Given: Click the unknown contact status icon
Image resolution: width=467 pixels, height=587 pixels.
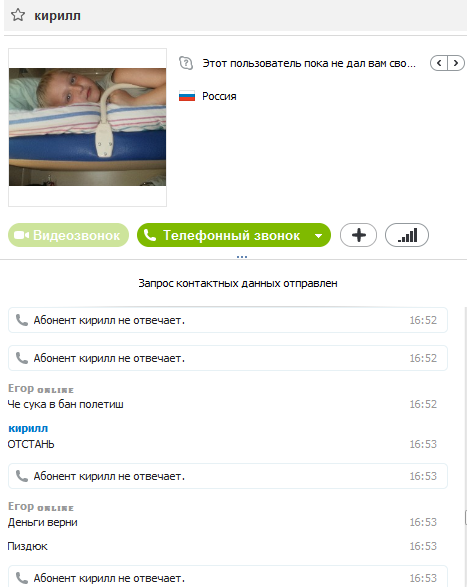Looking at the screenshot, I should point(186,63).
